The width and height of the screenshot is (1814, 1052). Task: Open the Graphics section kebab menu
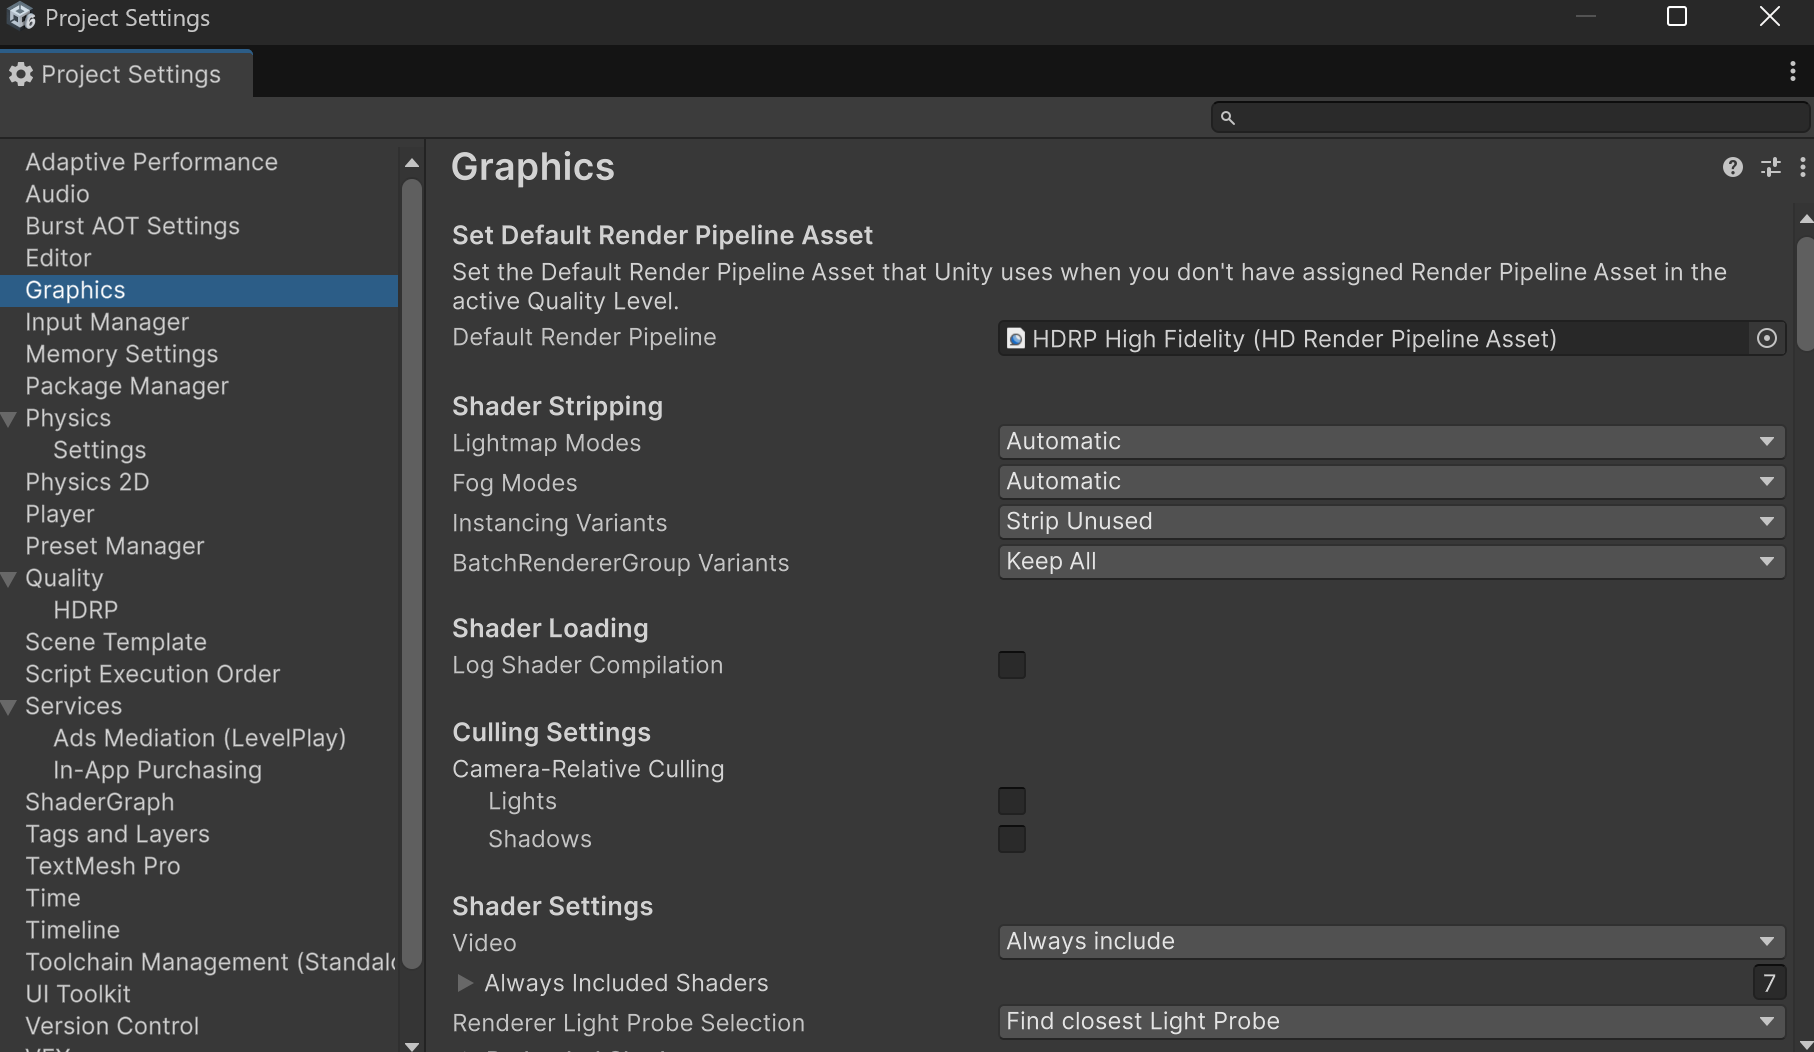(x=1802, y=168)
